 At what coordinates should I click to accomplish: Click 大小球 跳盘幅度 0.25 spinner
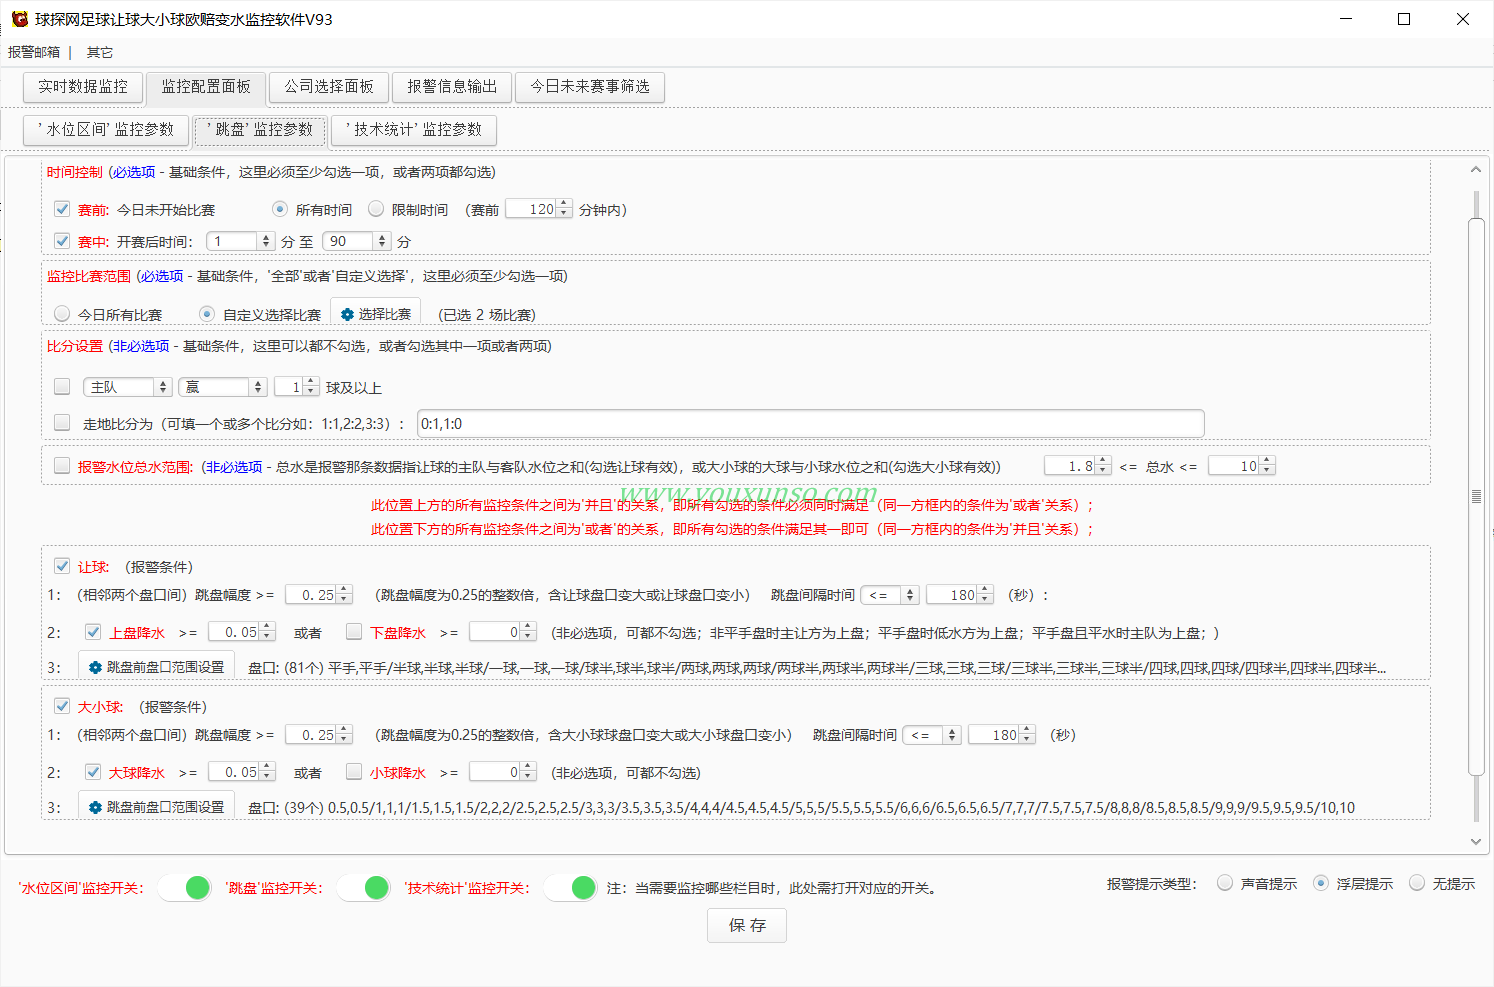tap(319, 735)
